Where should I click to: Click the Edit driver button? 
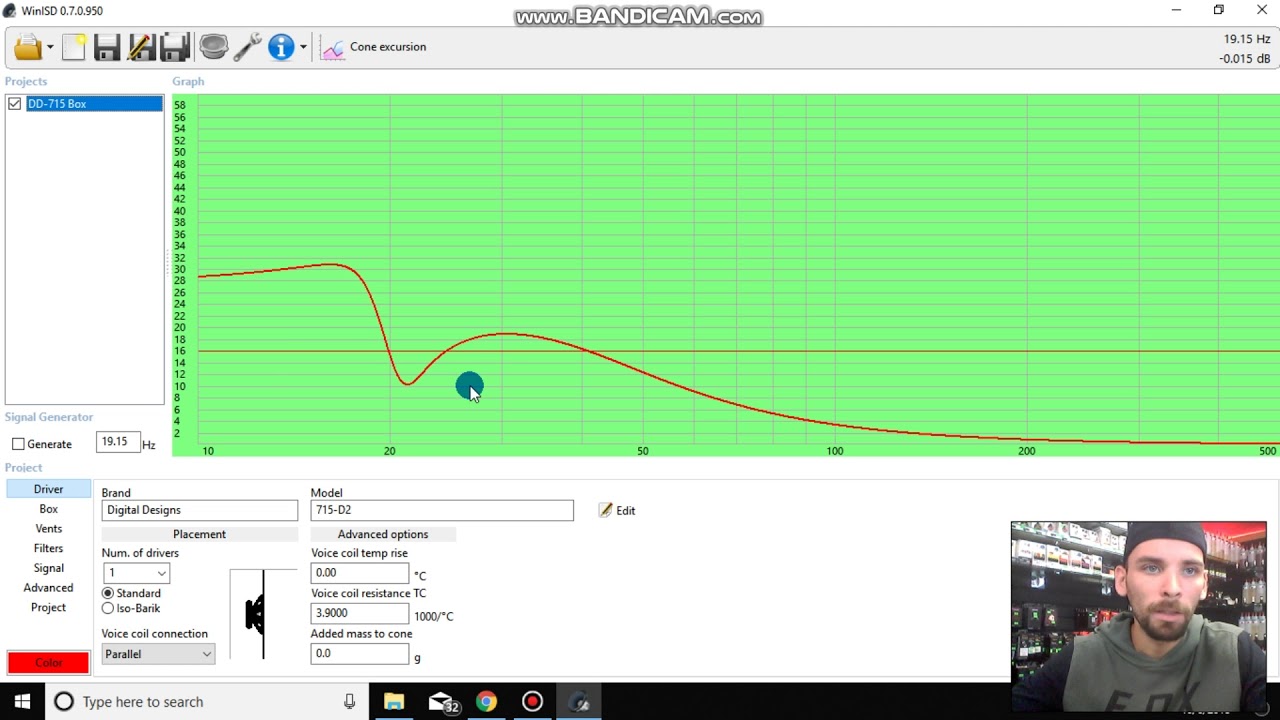coord(617,511)
